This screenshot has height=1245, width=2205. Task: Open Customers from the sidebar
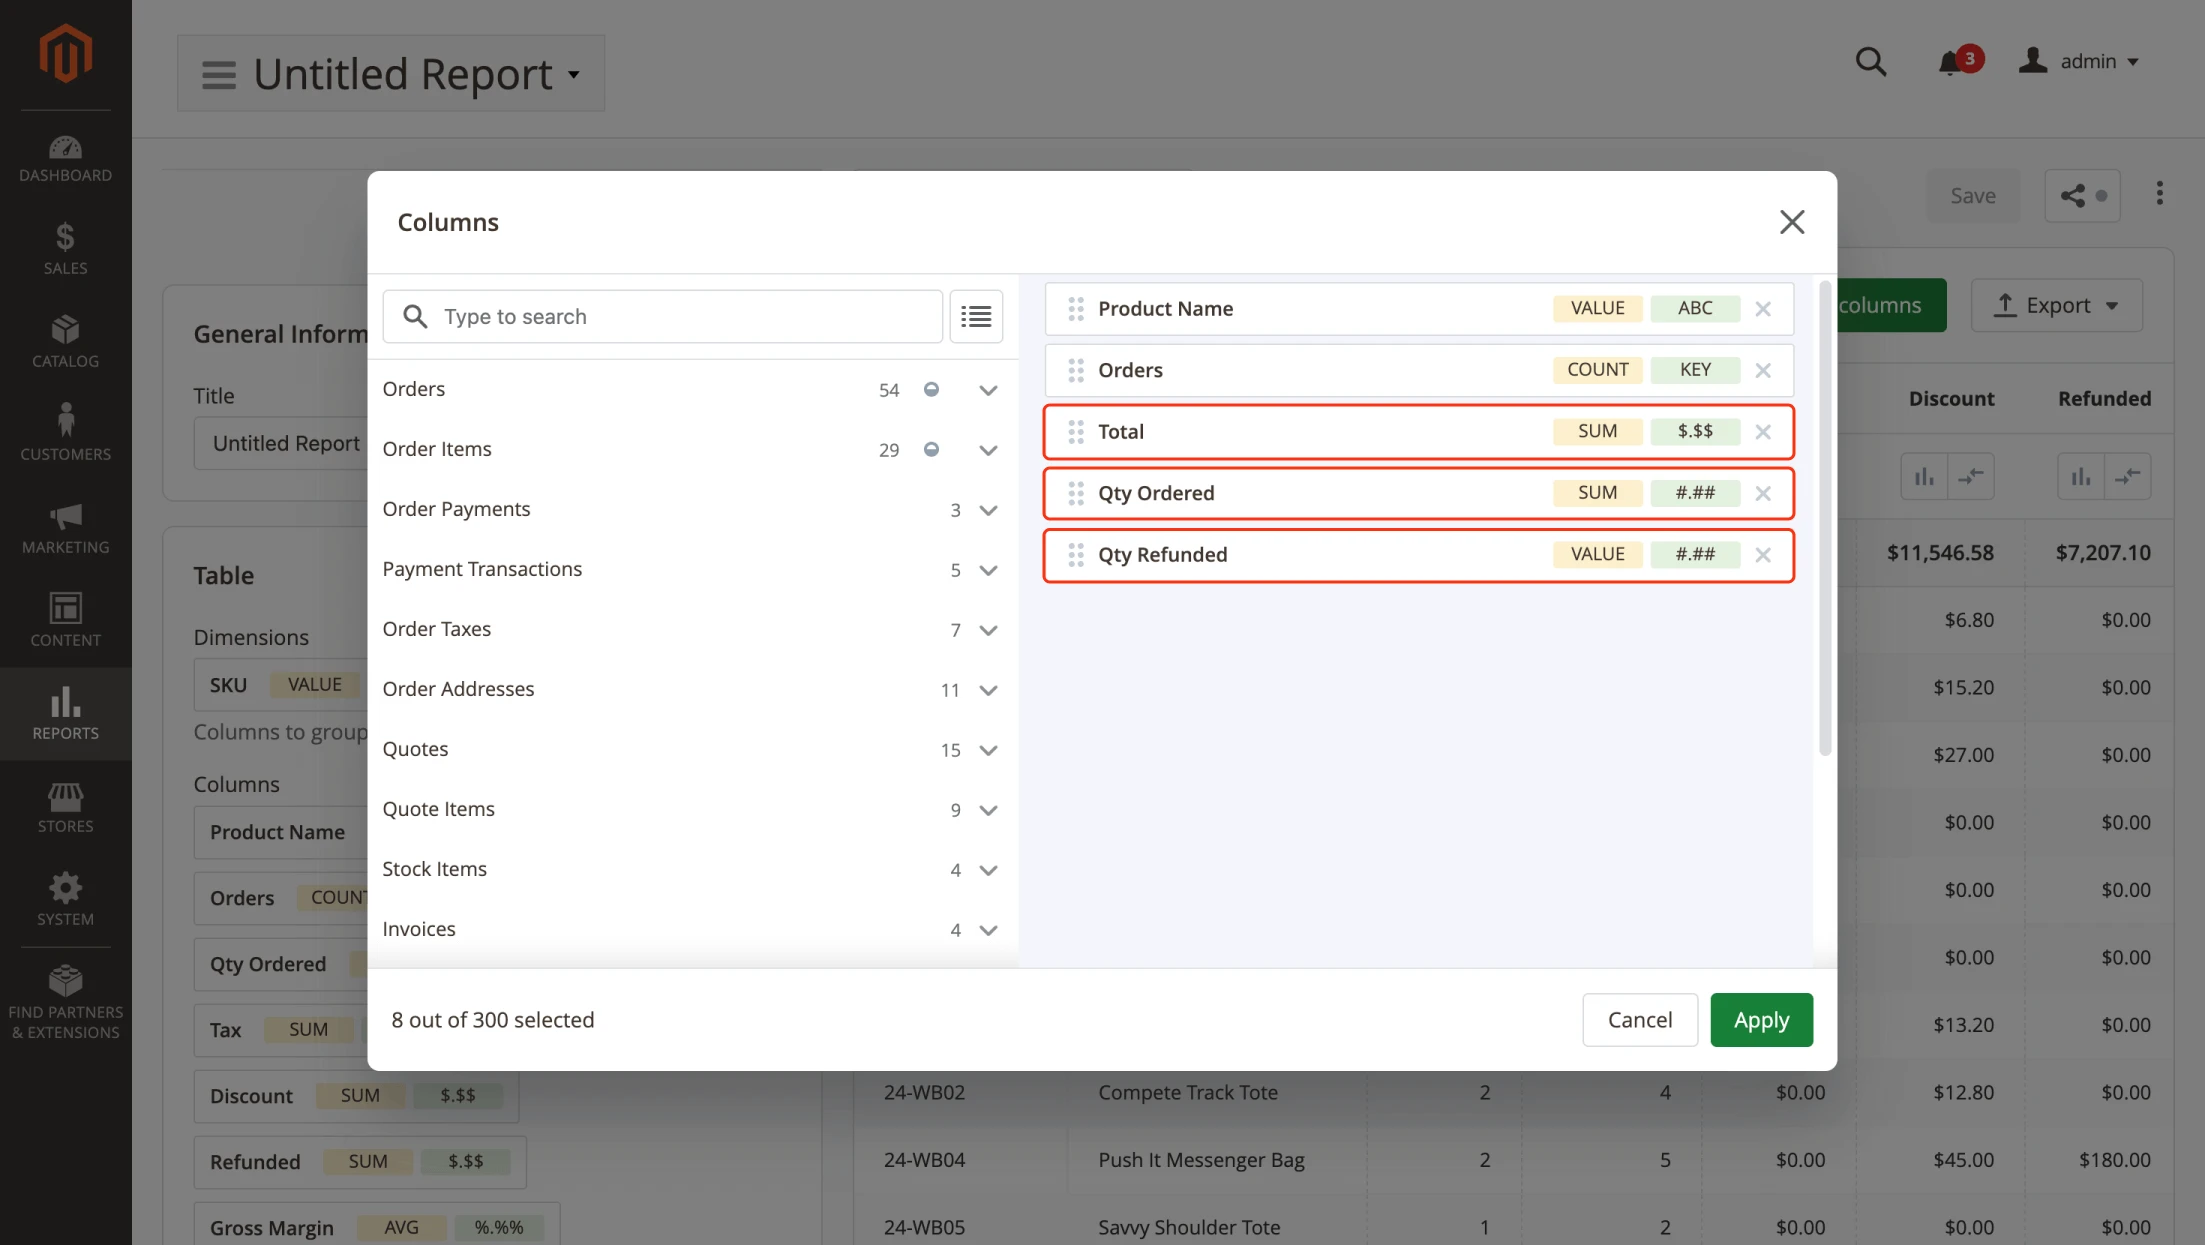[65, 430]
